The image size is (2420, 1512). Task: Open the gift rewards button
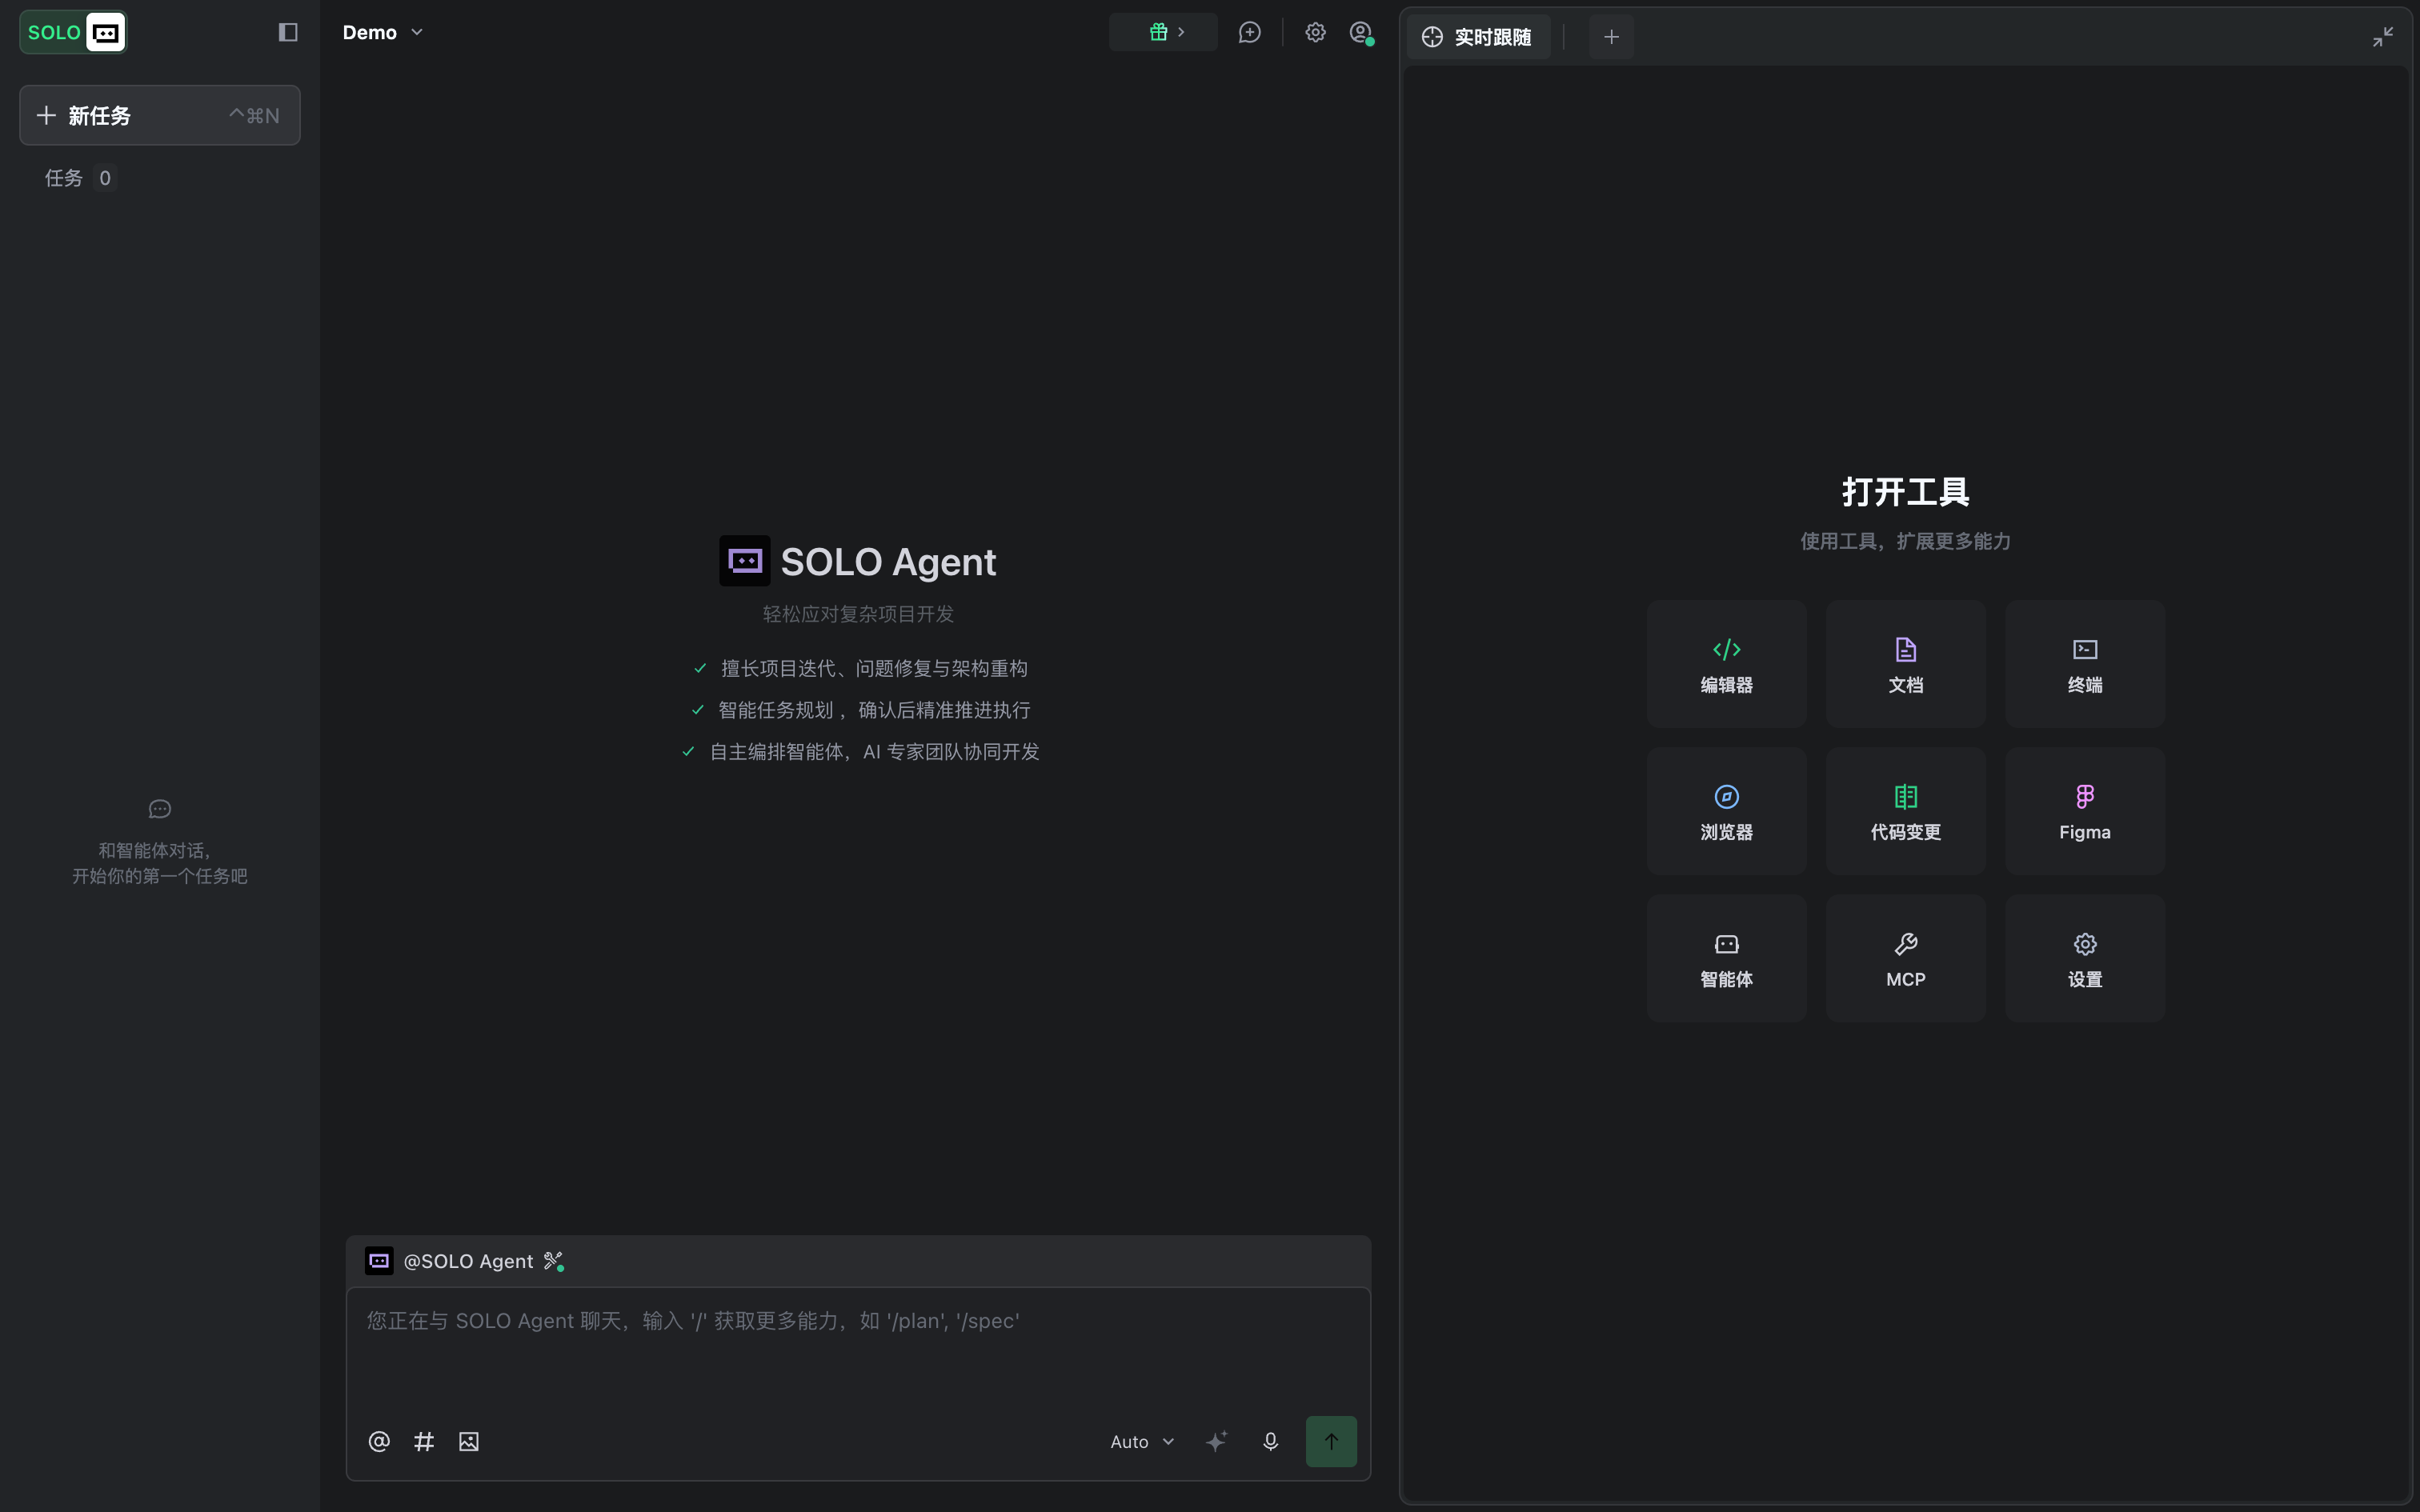[1163, 33]
